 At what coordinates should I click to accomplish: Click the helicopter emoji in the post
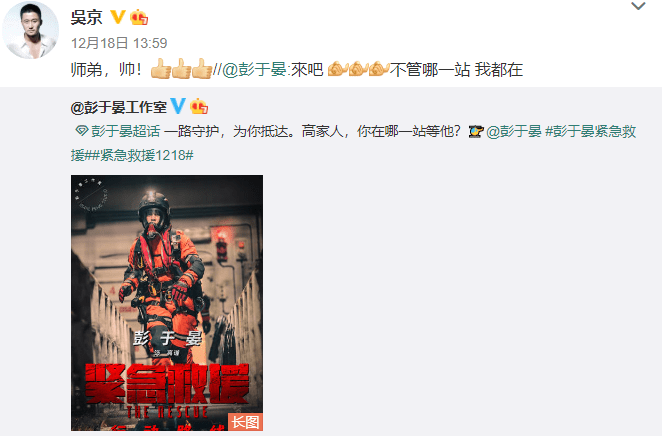click(x=476, y=132)
